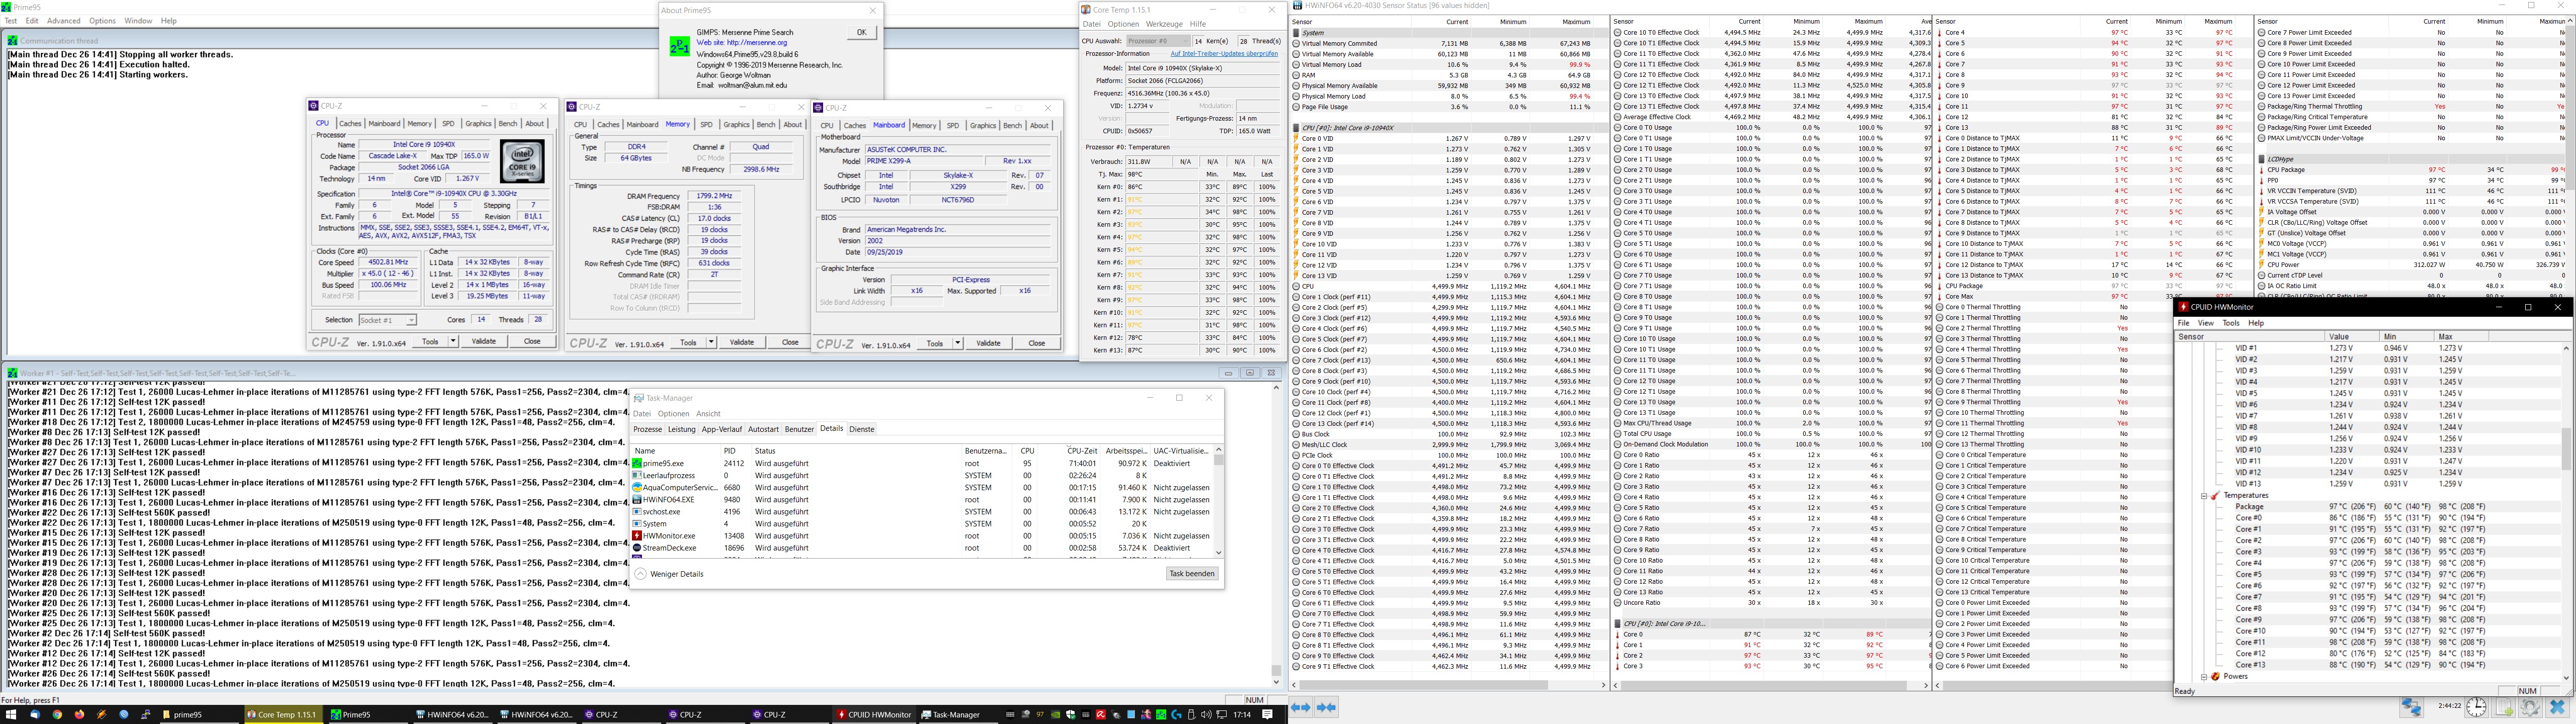Image resolution: width=2576 pixels, height=724 pixels.
Task: Open the taskbar notification center icon
Action: 1268,714
